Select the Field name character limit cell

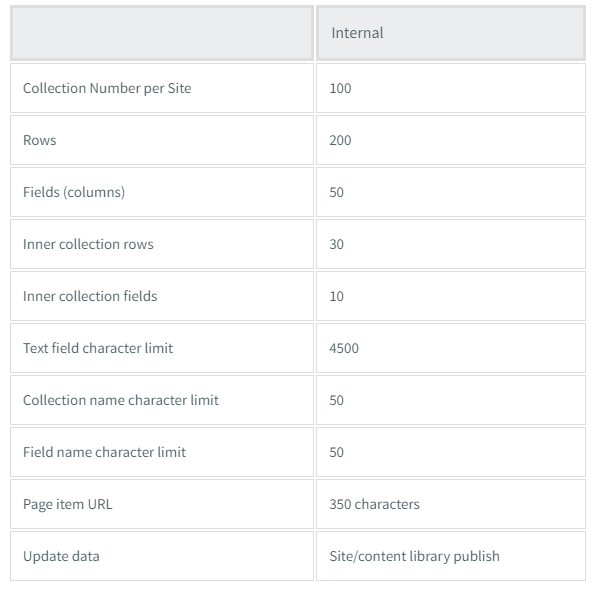(x=162, y=452)
